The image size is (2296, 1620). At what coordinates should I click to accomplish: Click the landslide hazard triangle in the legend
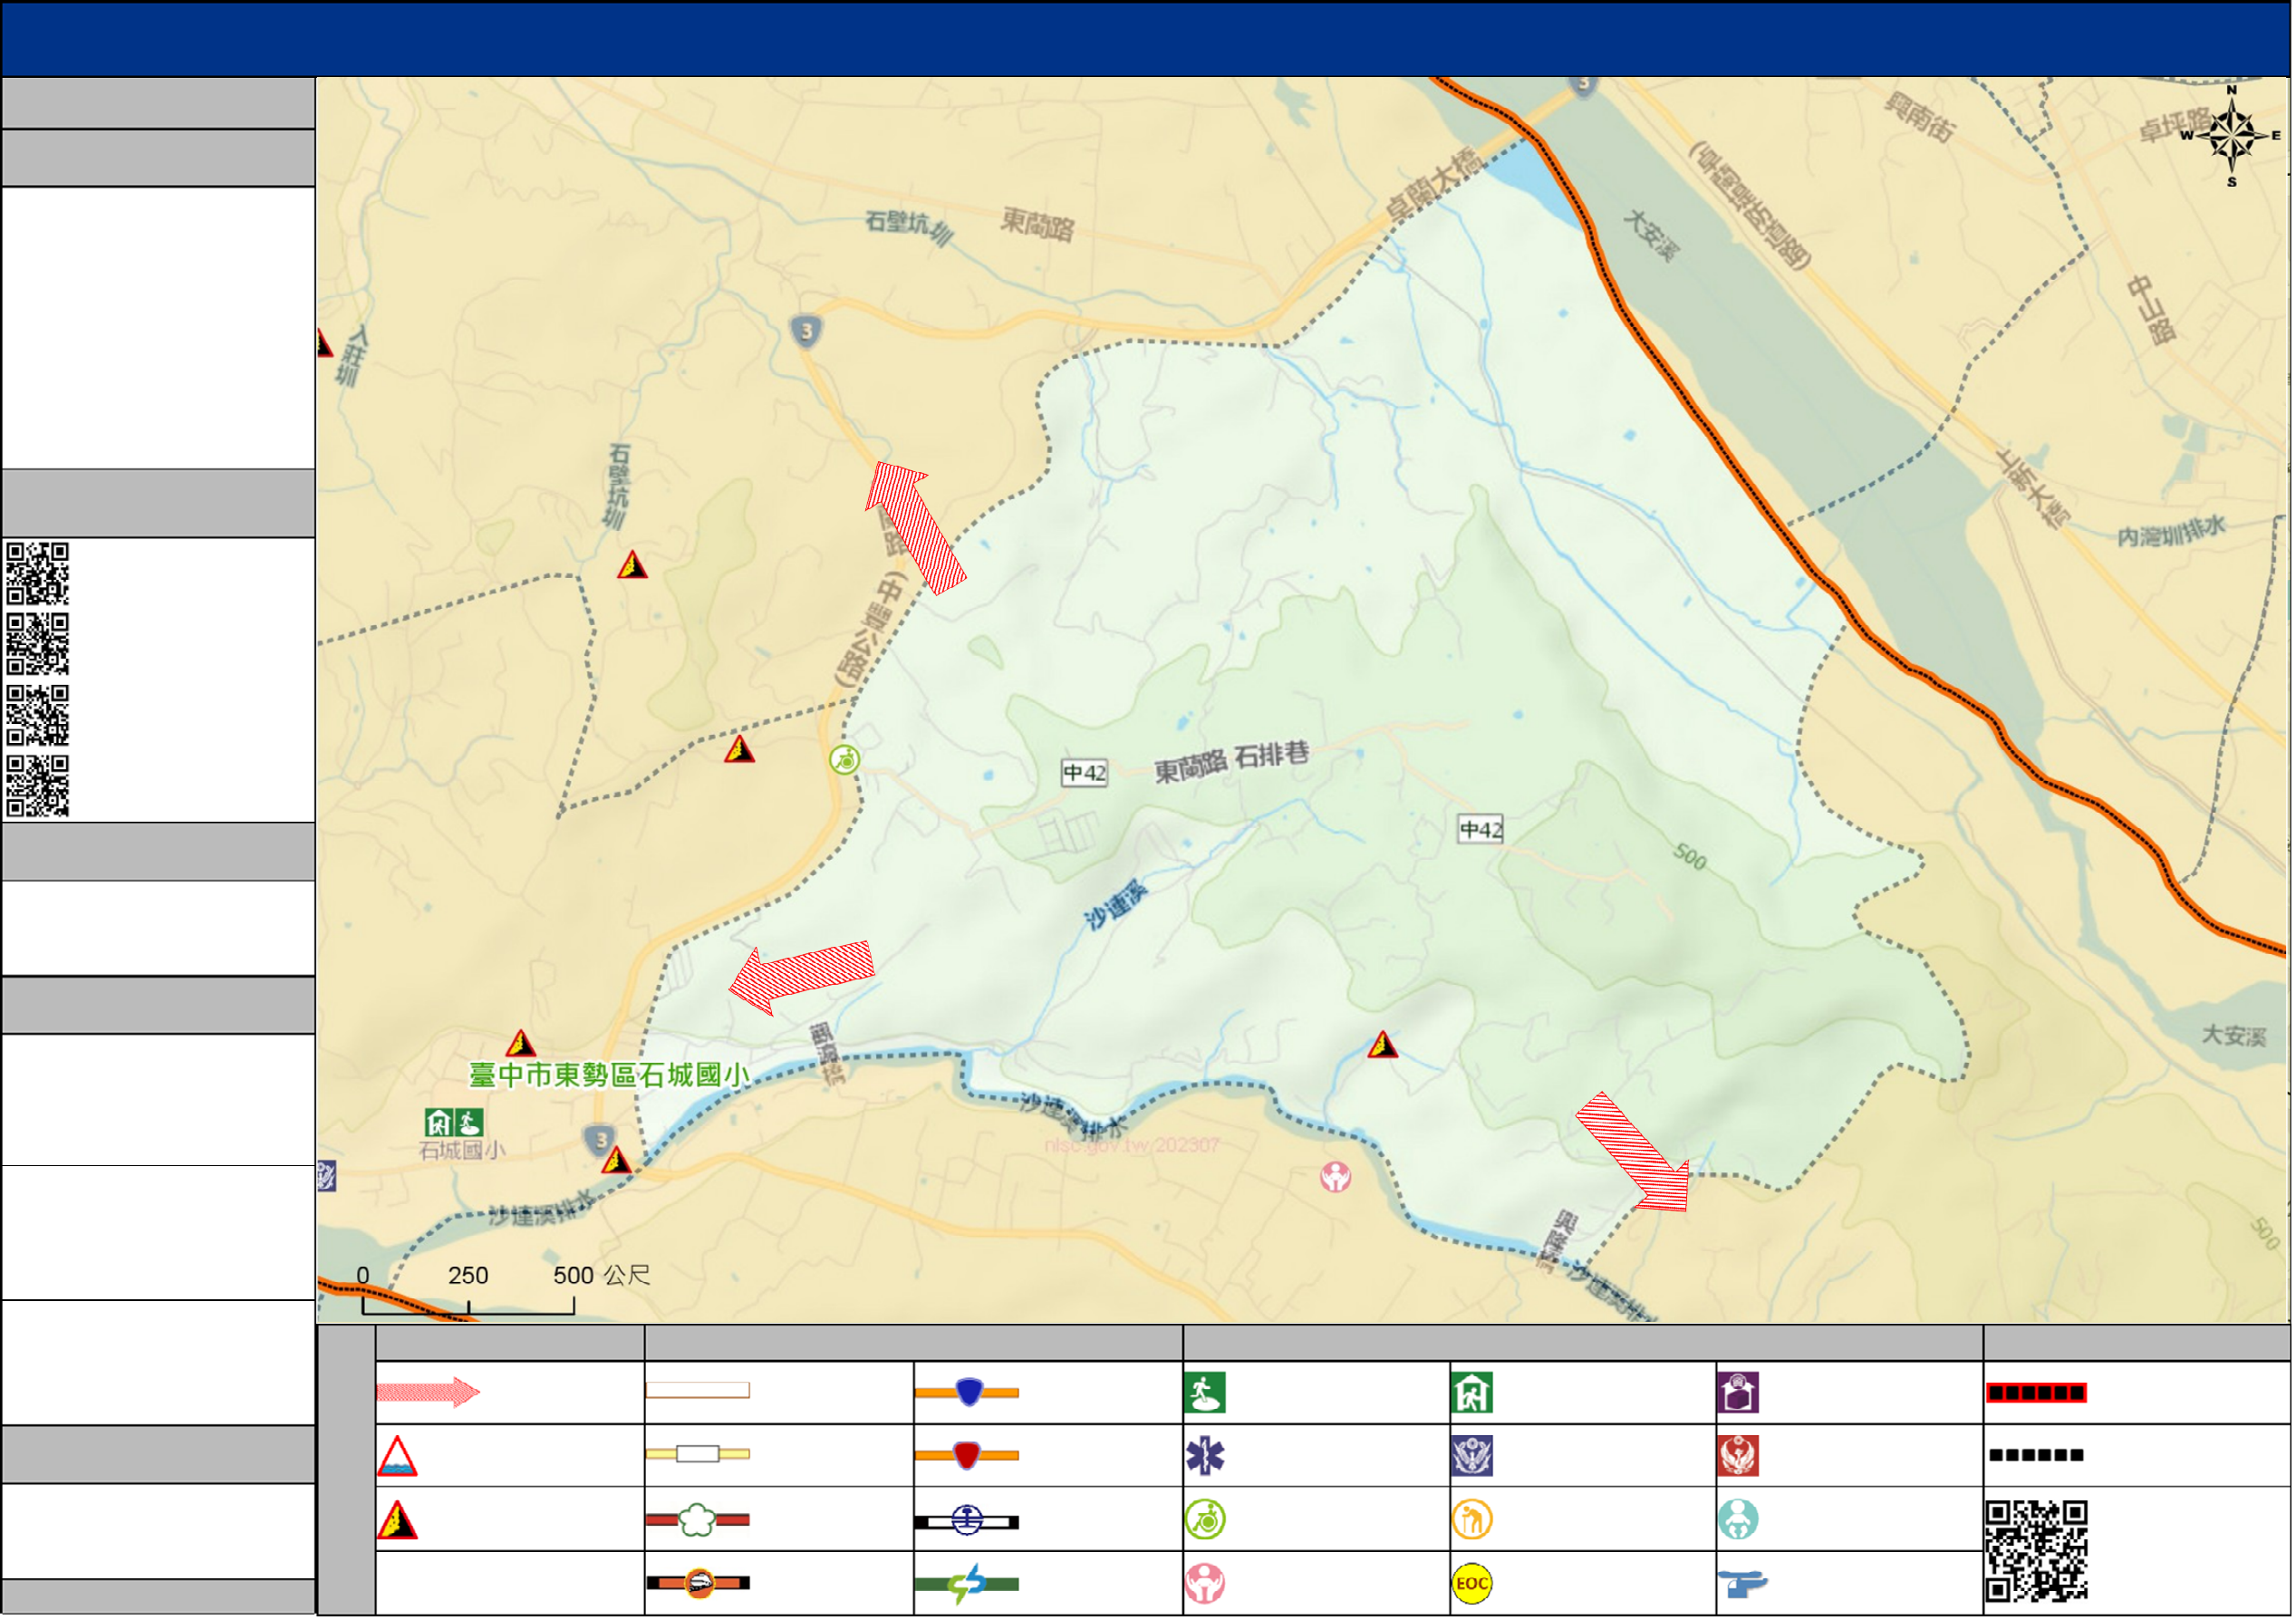pos(397,1521)
